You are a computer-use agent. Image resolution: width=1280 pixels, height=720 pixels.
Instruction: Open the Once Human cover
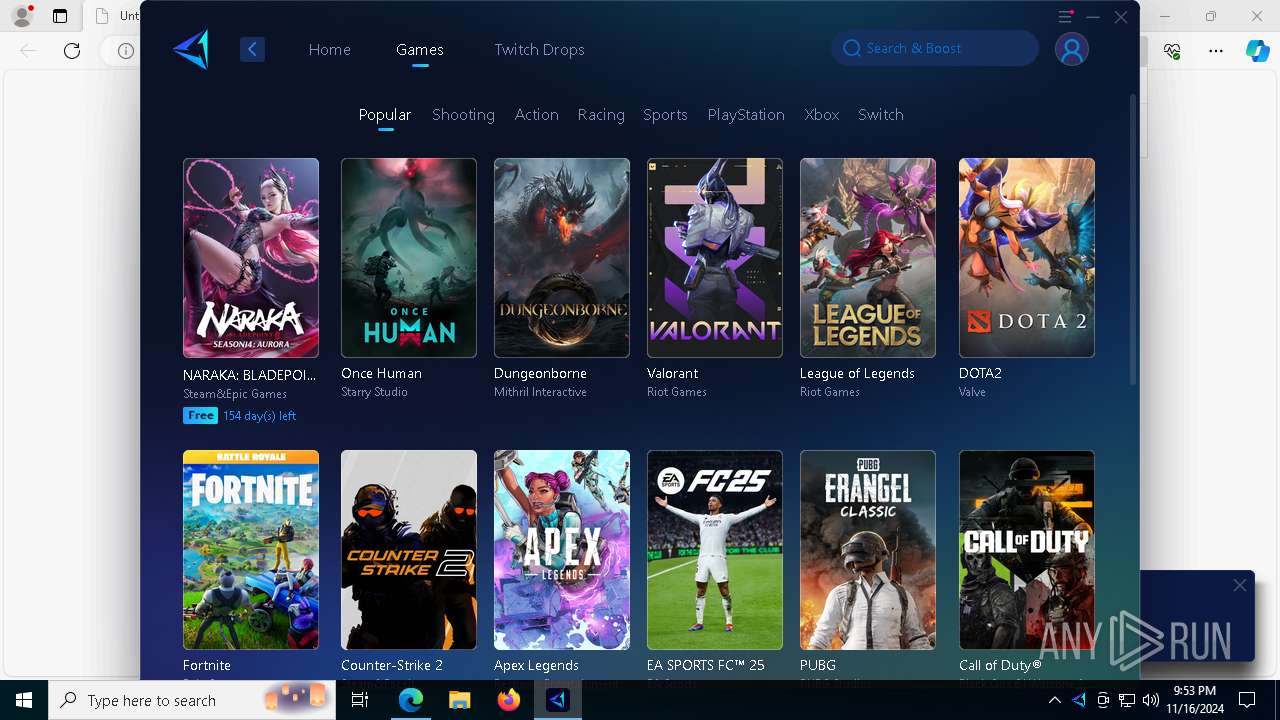click(409, 258)
